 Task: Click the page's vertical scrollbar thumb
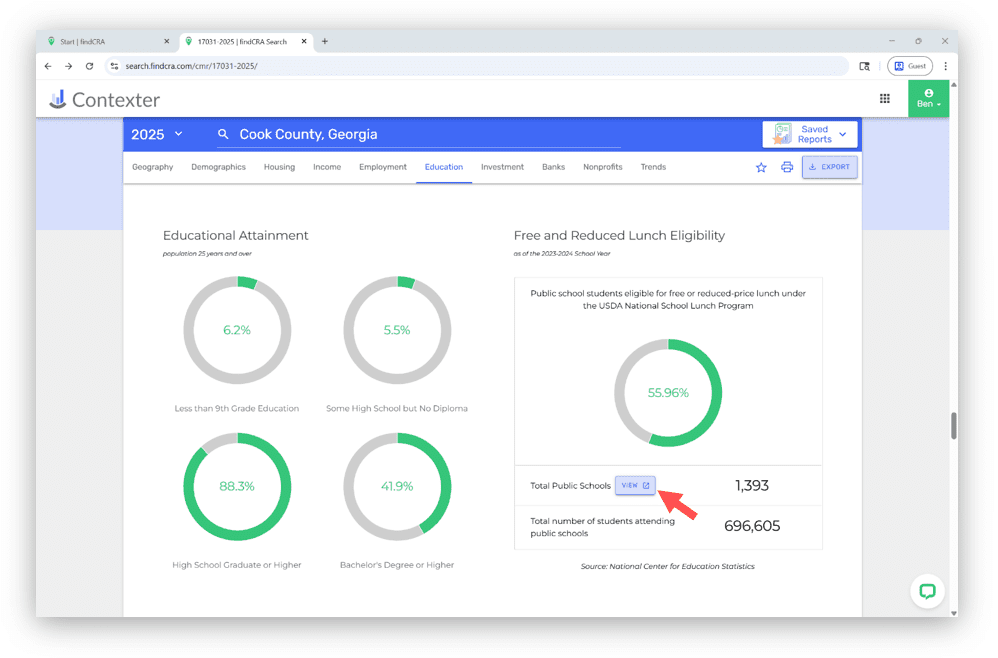click(953, 425)
